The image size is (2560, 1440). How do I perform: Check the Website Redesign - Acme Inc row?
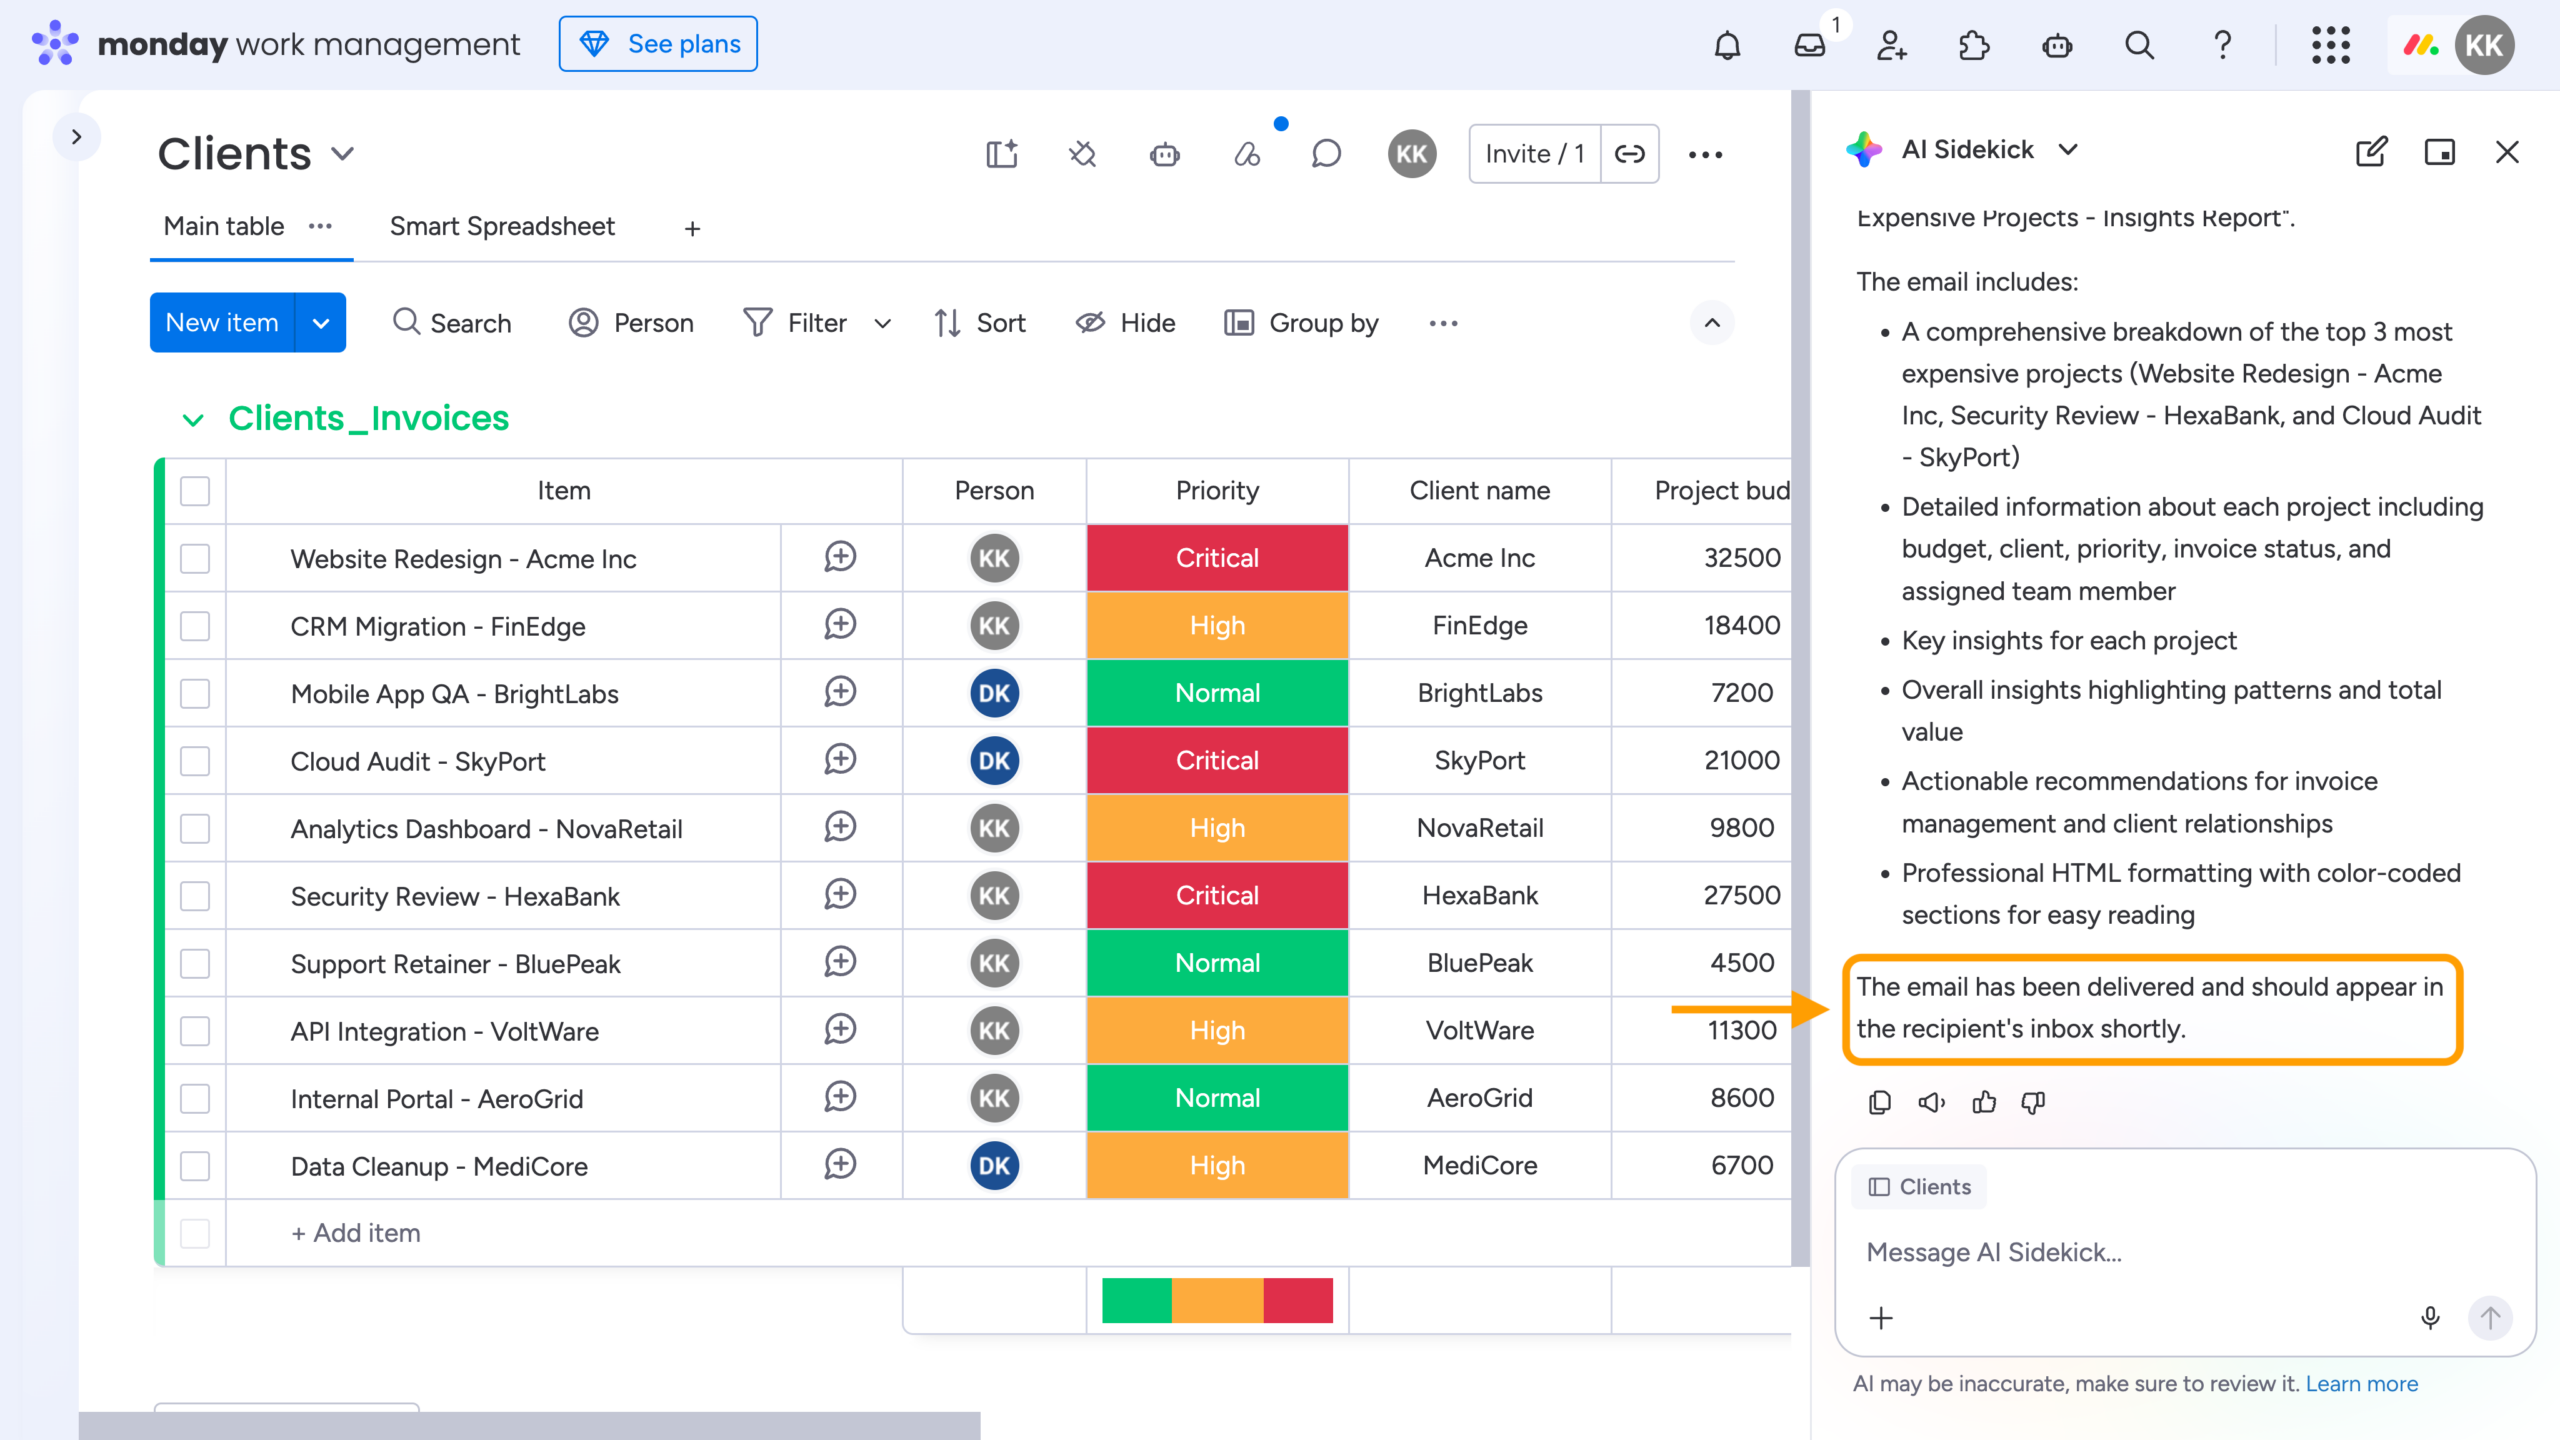[x=195, y=558]
